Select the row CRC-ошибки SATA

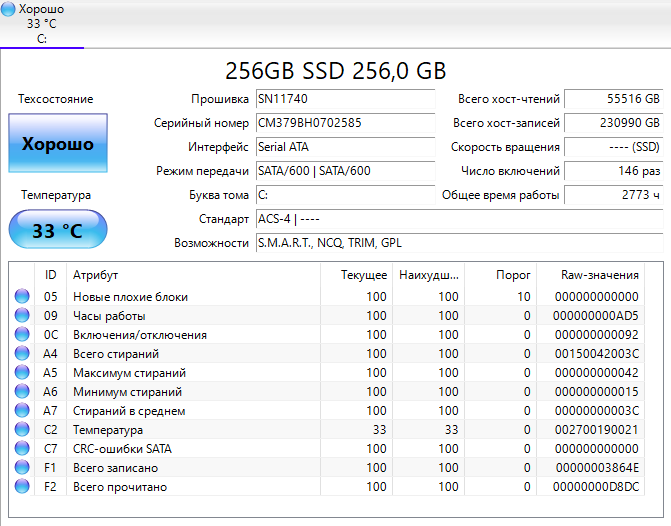(x=327, y=449)
